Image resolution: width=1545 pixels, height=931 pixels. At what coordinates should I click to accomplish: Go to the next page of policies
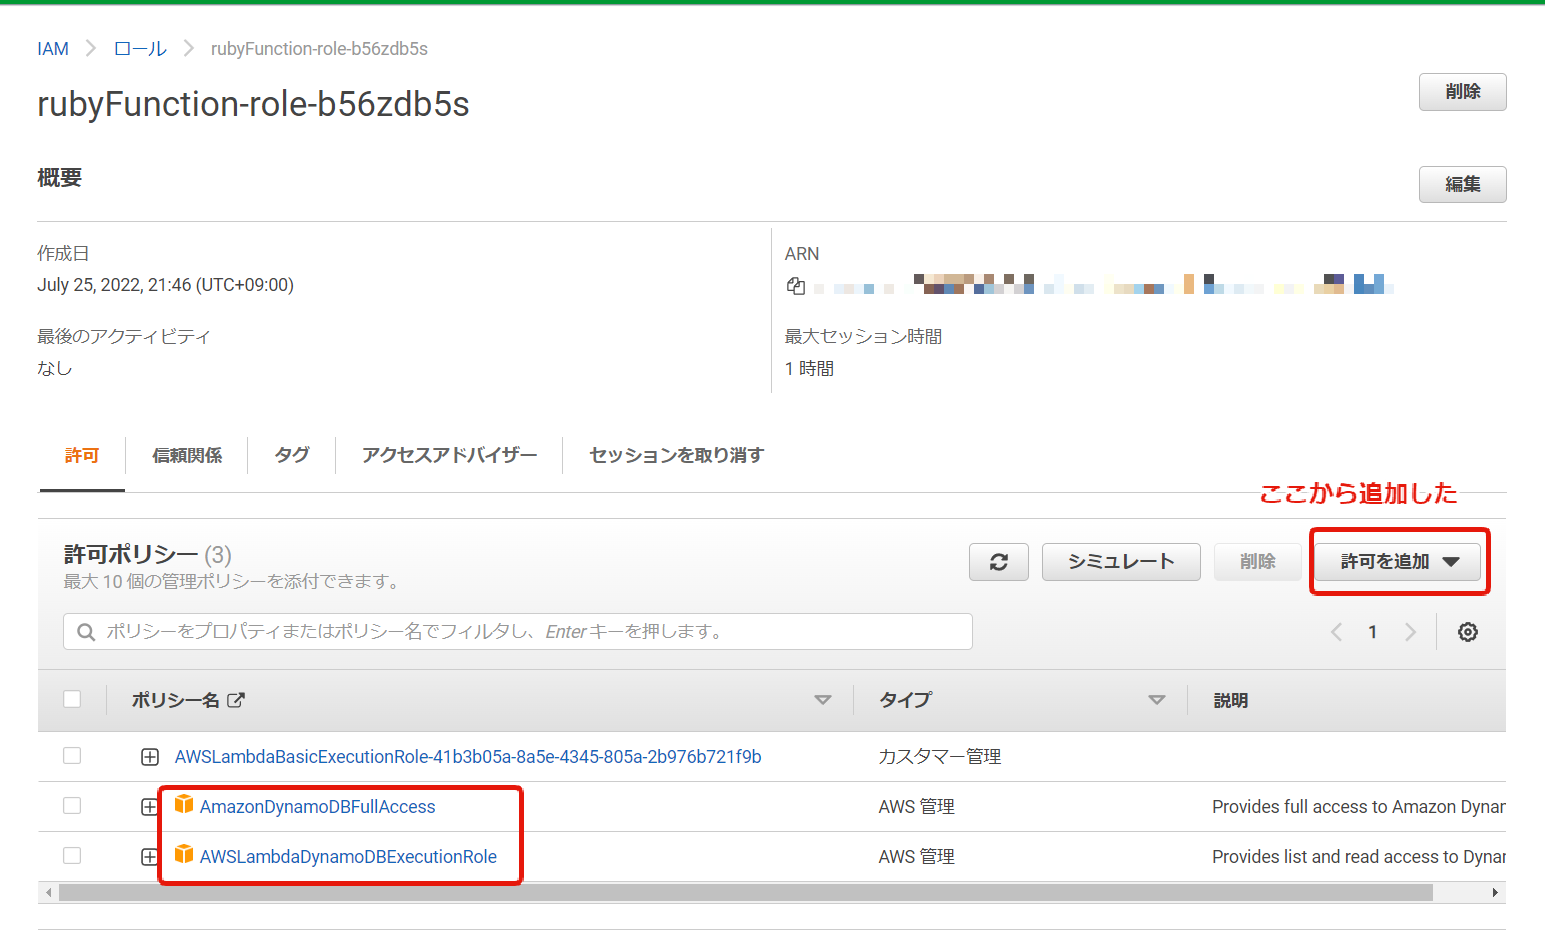pyautogui.click(x=1410, y=632)
